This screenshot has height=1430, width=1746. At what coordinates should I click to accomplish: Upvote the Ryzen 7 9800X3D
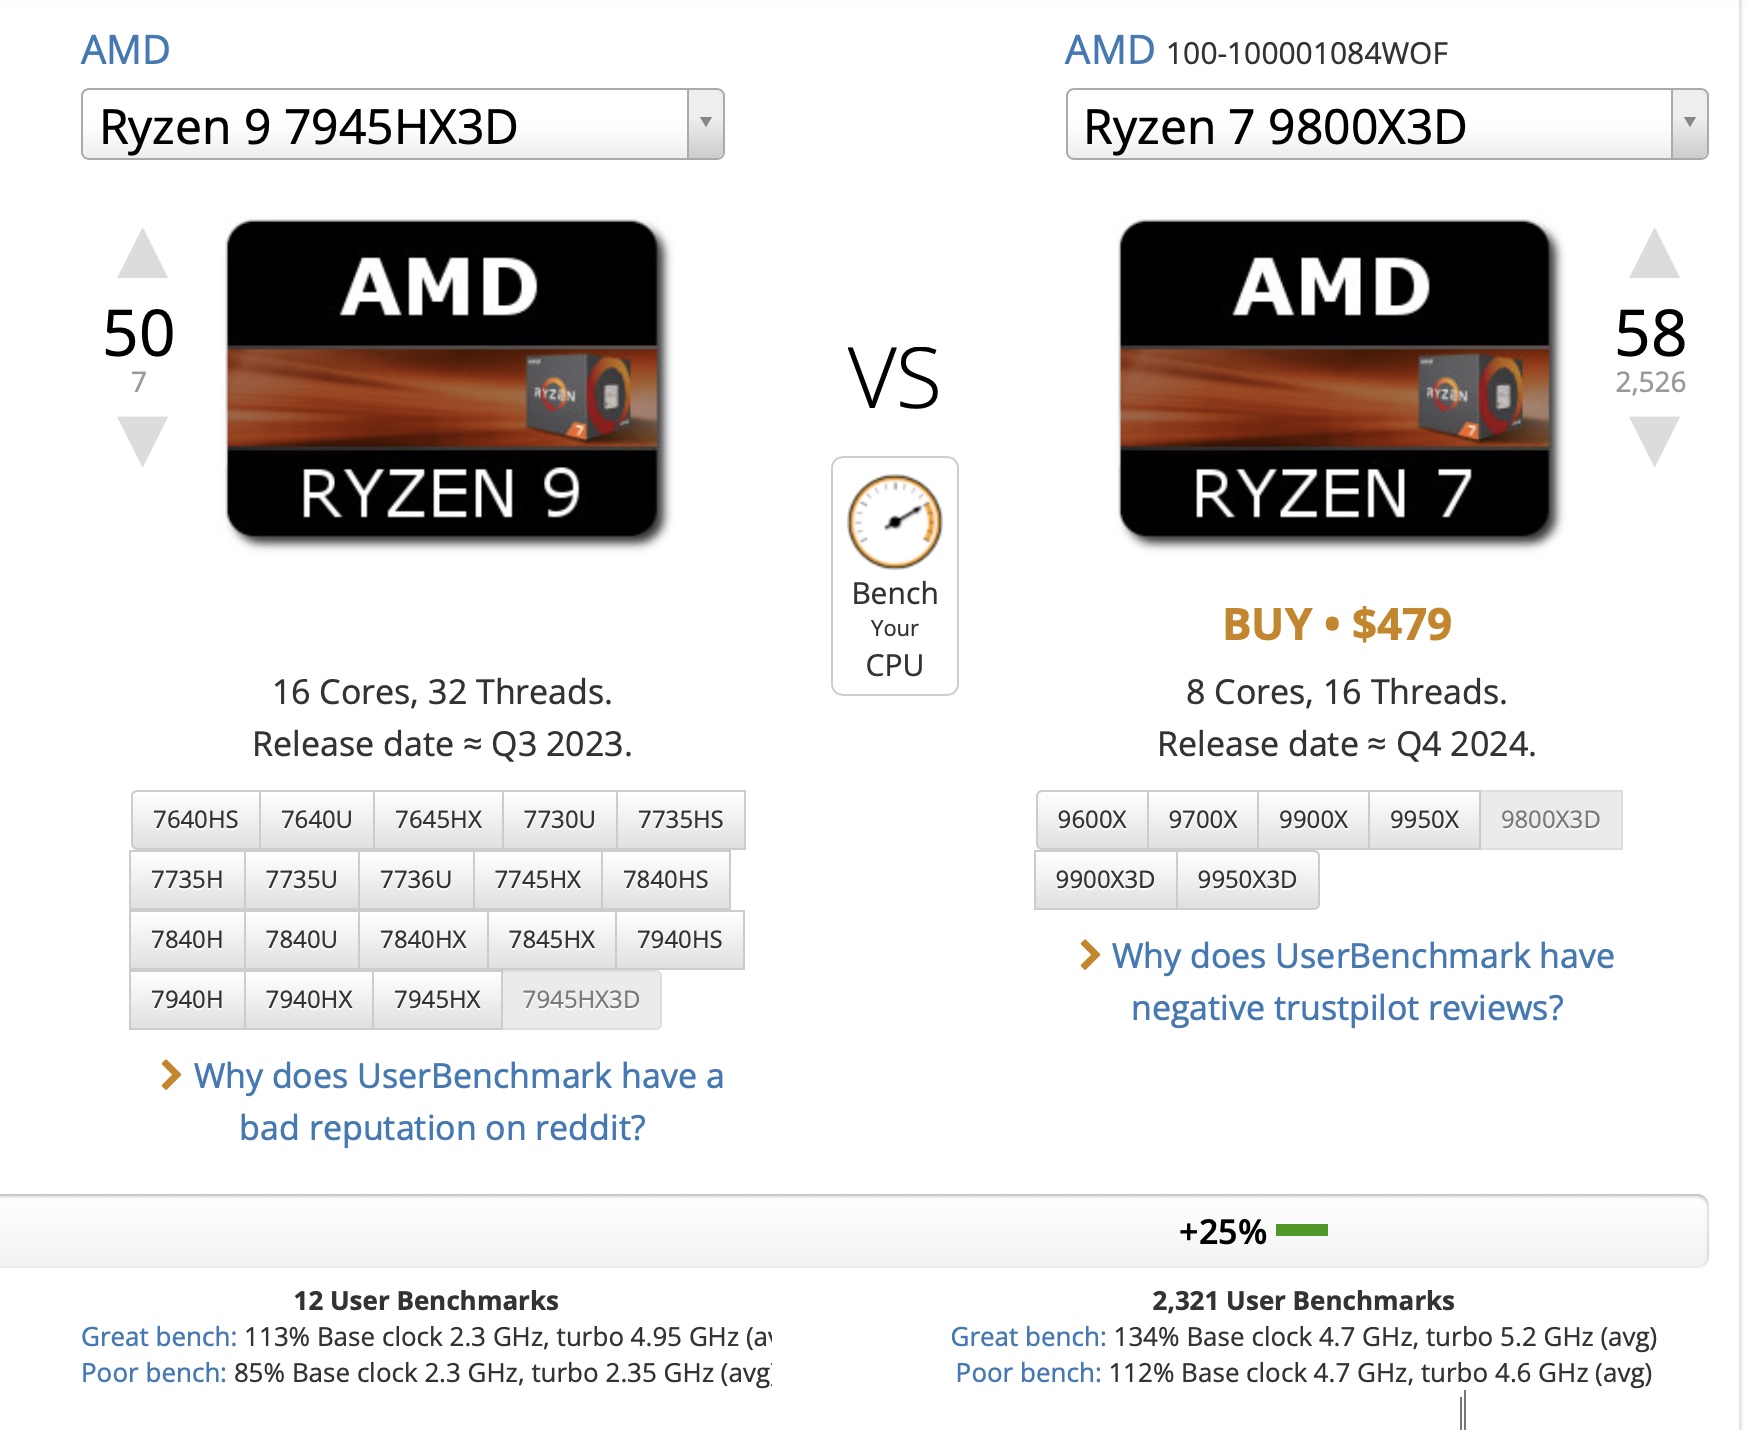1654,254
